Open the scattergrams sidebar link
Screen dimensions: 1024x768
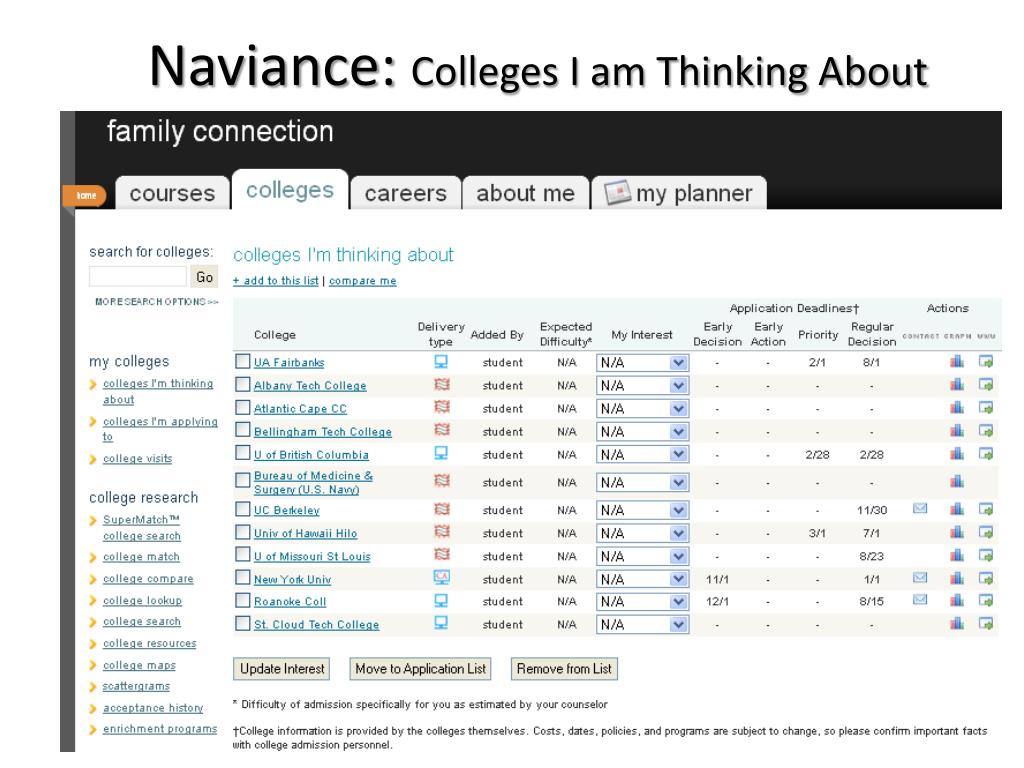136,686
